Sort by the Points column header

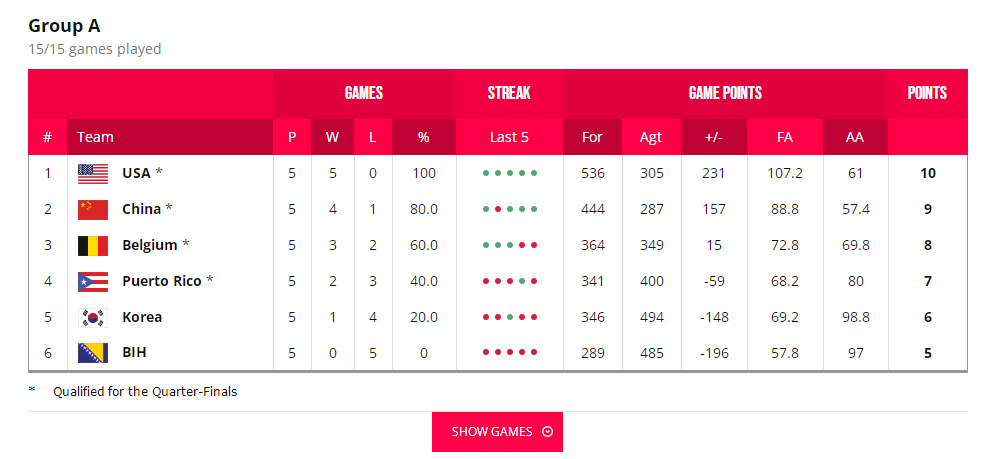pyautogui.click(x=927, y=93)
